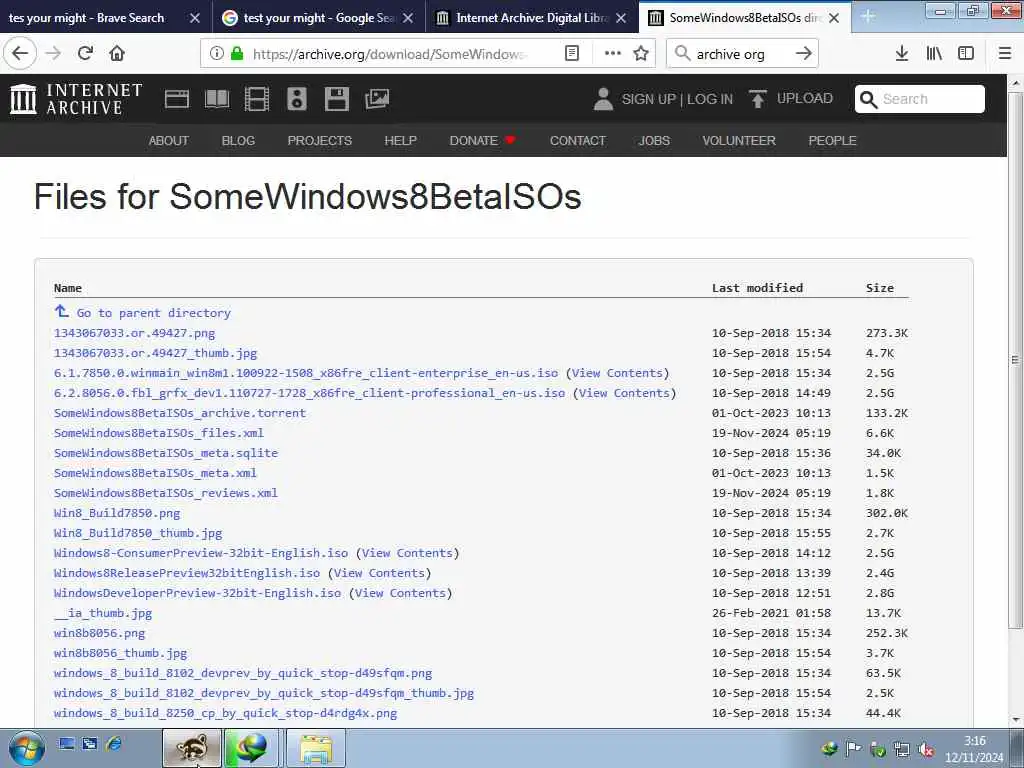This screenshot has width=1024, height=768.
Task: Download Windows8-ConsumerPreview-32bit-English.iso
Action: coord(200,553)
